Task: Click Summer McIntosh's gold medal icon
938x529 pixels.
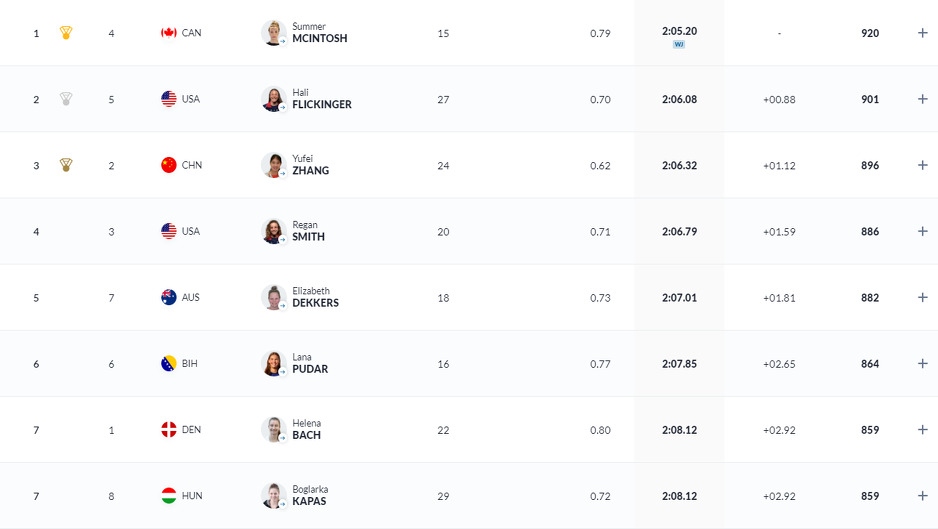Action: [66, 33]
